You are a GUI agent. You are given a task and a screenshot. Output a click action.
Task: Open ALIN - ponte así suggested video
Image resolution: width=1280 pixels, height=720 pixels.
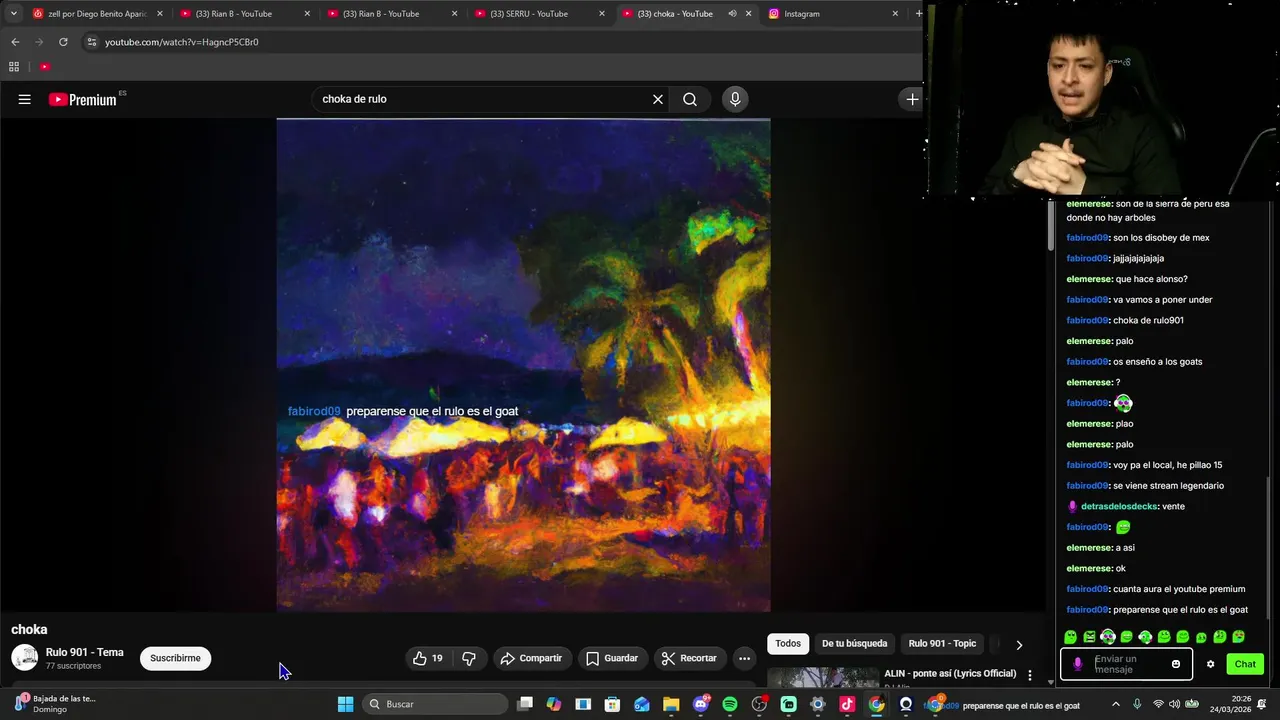pos(950,673)
